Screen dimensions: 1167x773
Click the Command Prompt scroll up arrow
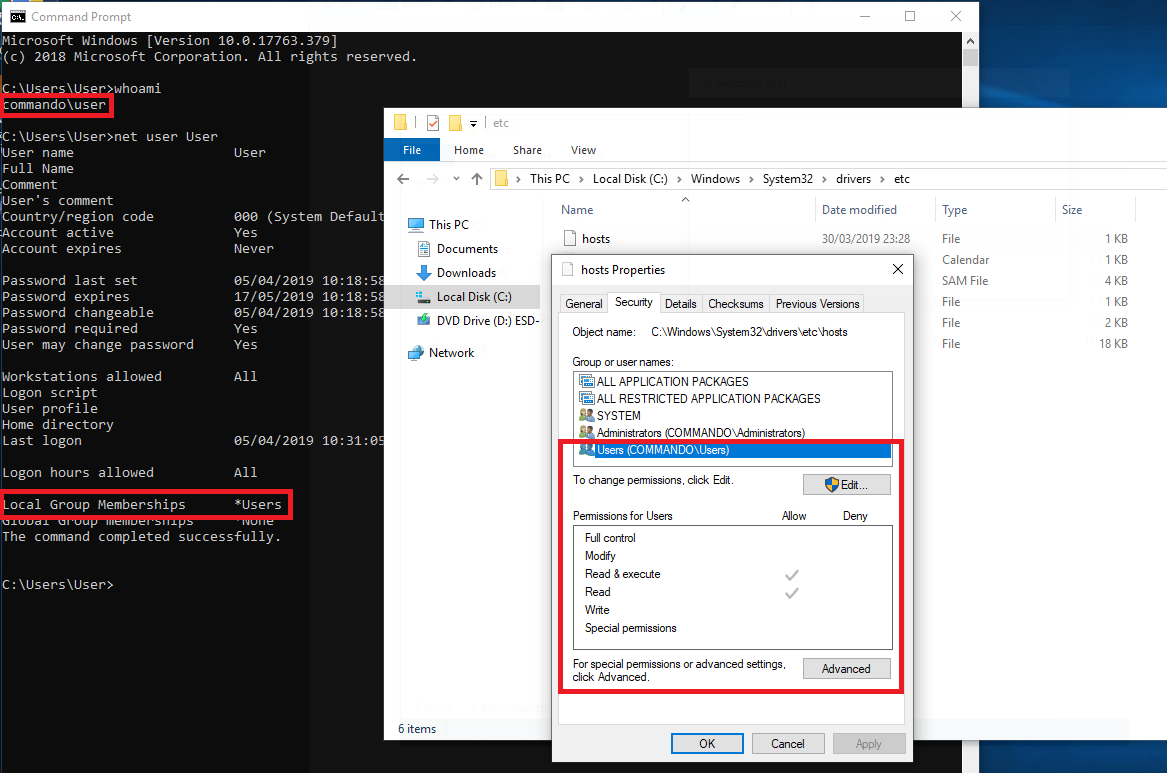coord(970,41)
